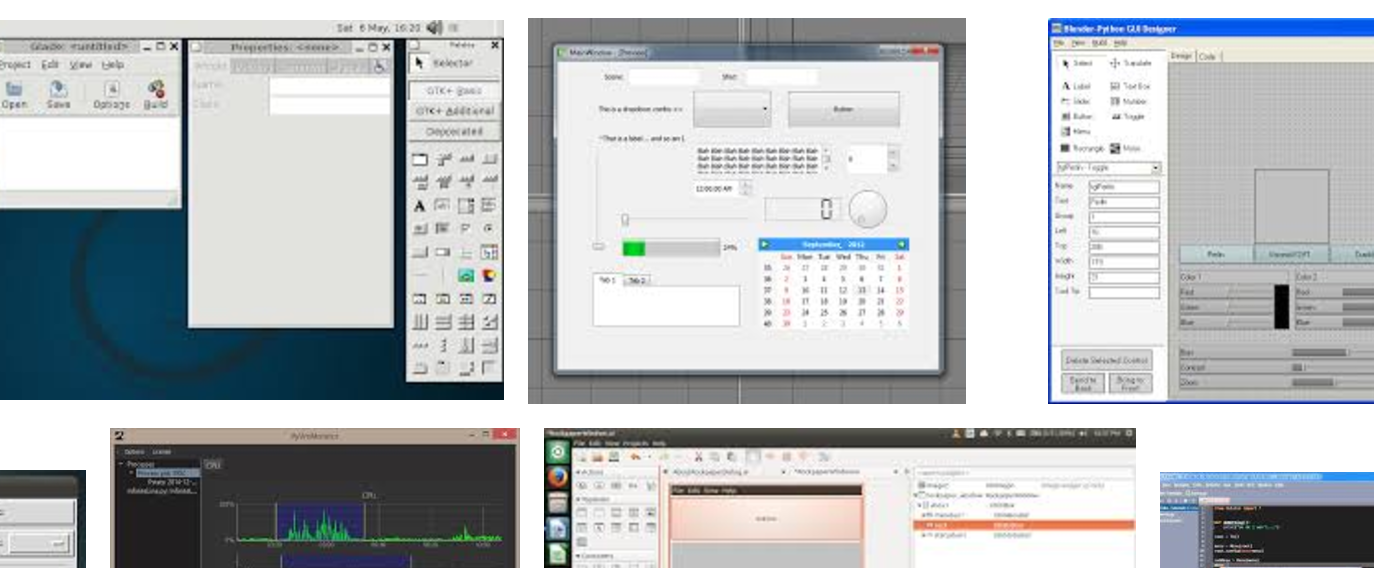
Task: Toggle the GTK+ Additional palette group
Action: pos(454,111)
